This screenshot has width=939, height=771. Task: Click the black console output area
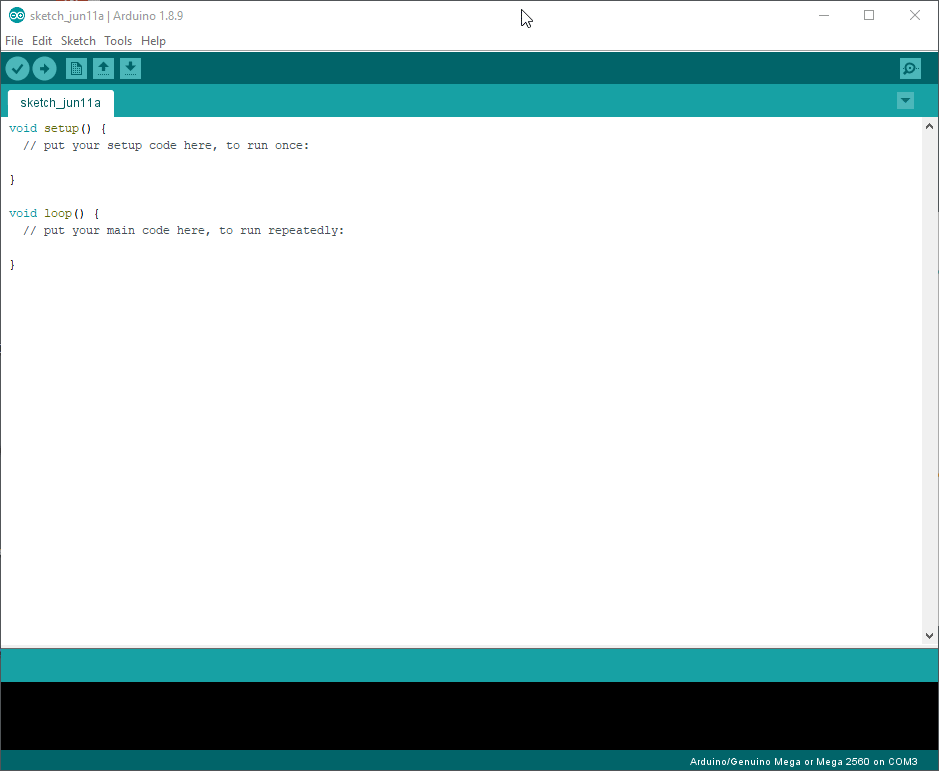pyautogui.click(x=470, y=716)
